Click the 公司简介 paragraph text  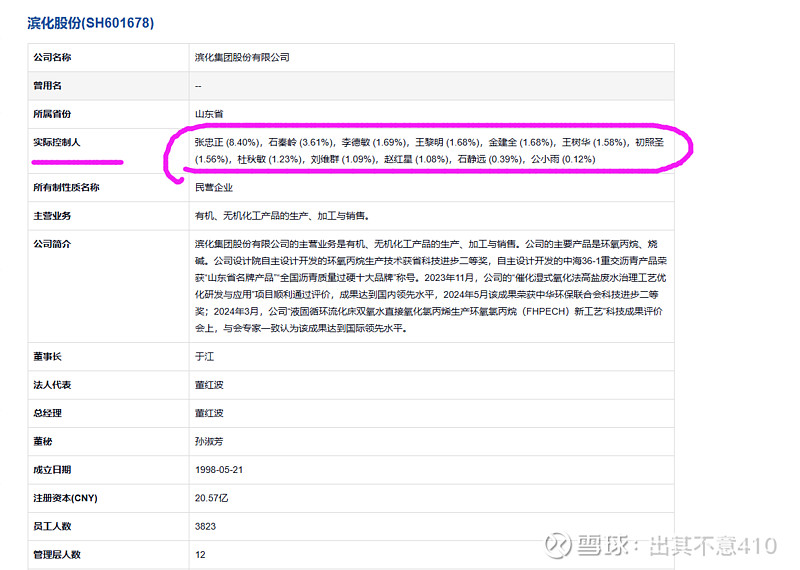point(431,286)
